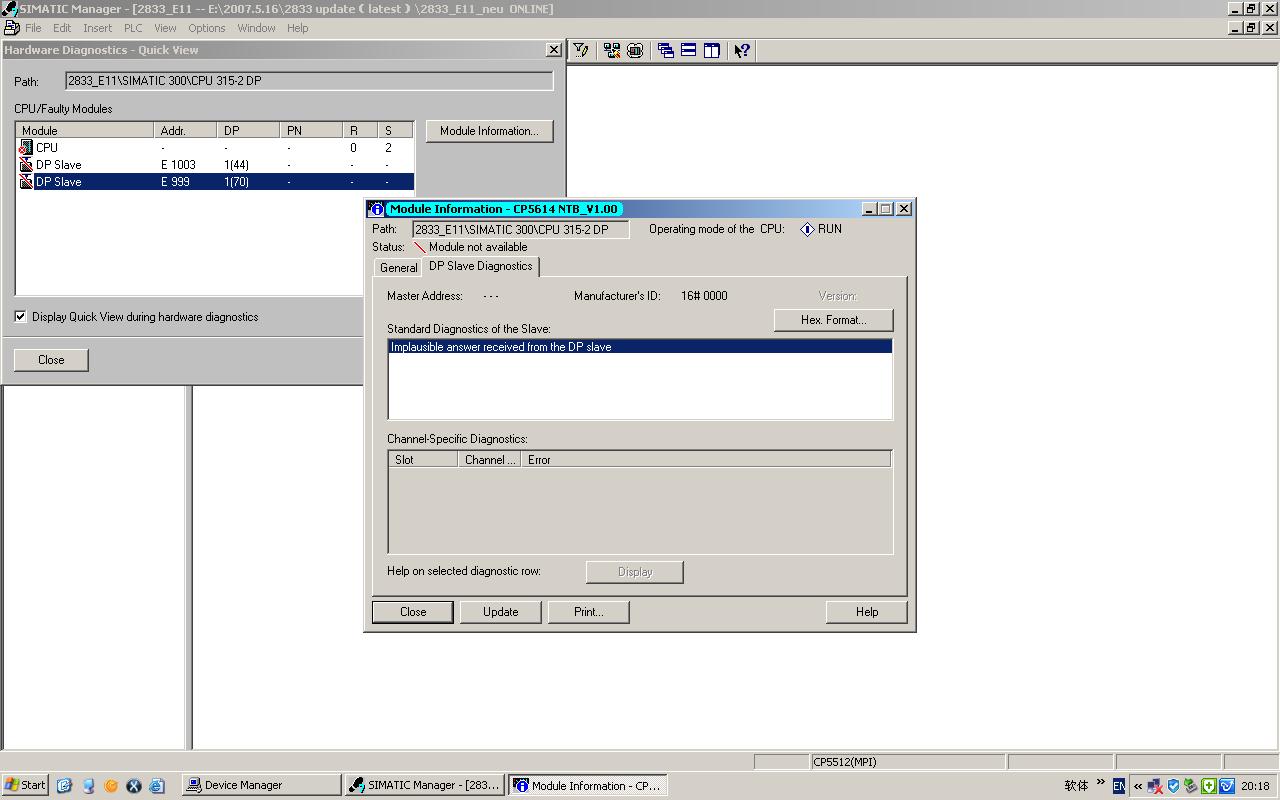
Task: Click the Hex. Format button
Action: click(x=833, y=320)
